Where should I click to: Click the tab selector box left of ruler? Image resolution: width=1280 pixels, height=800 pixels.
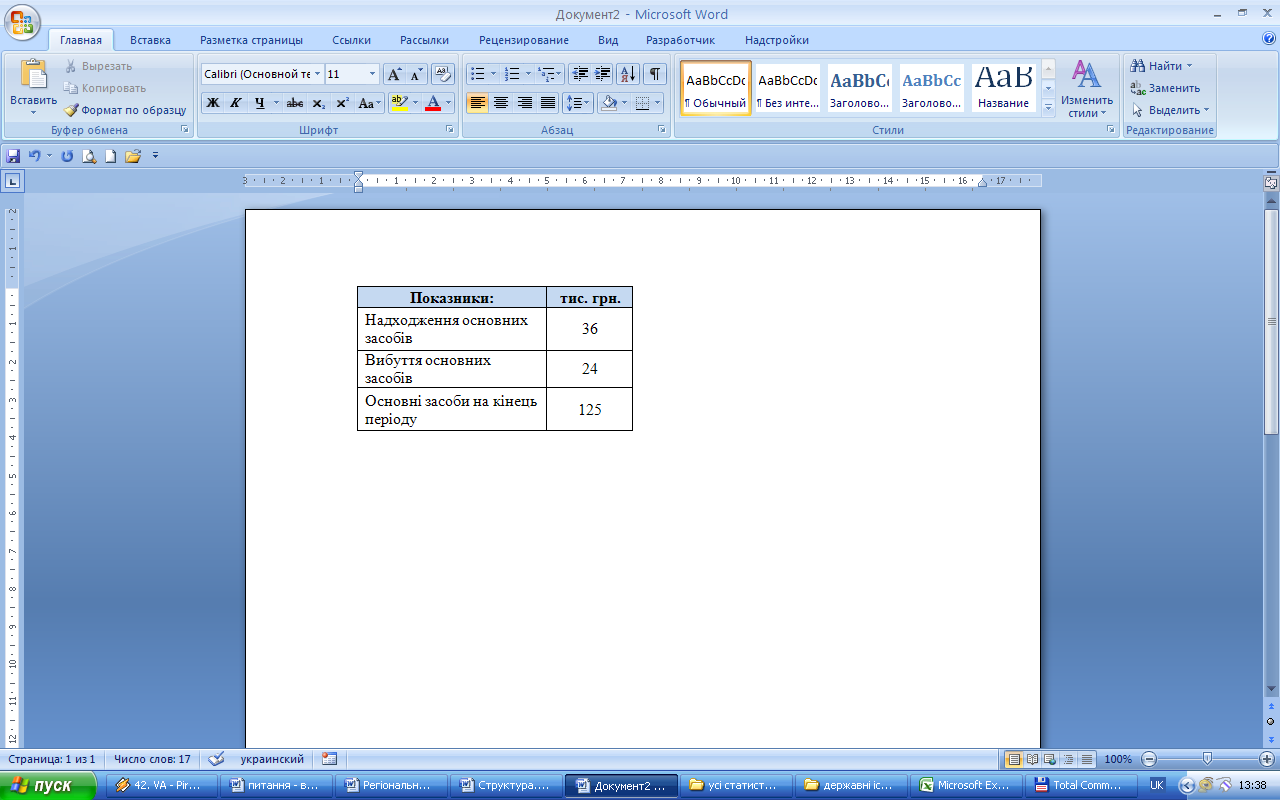click(13, 181)
